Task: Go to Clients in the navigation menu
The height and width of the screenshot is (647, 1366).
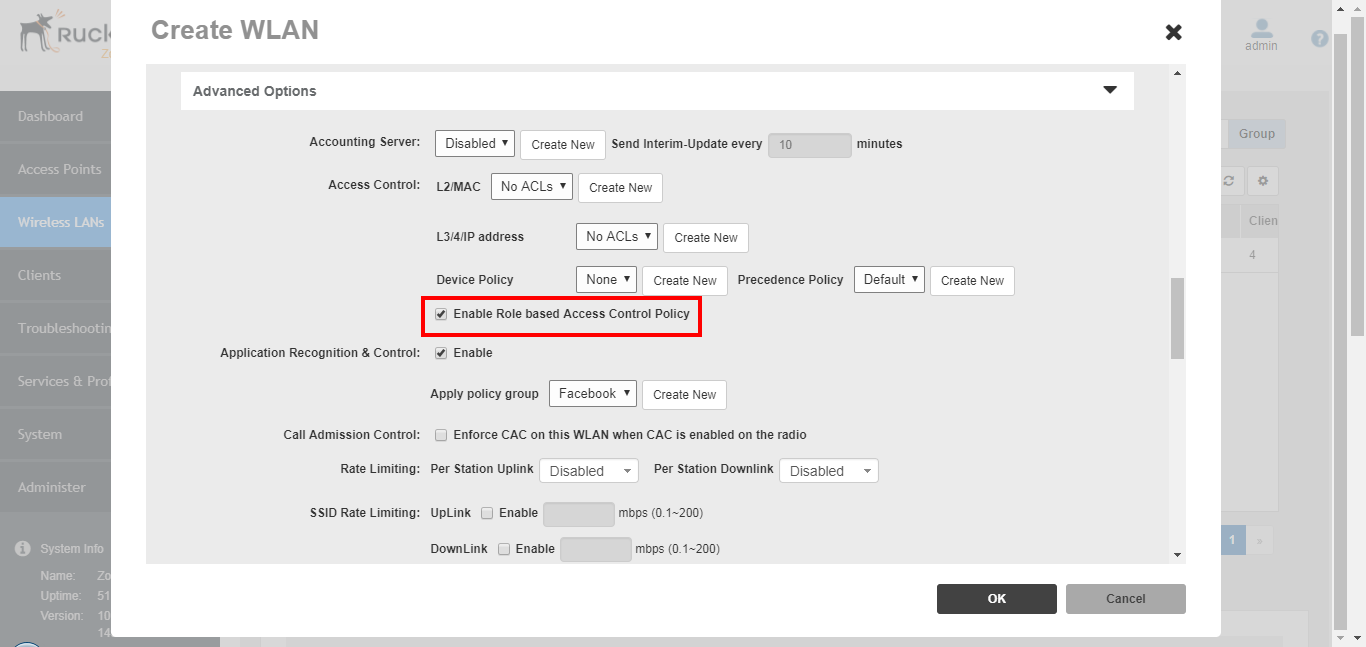Action: pos(40,274)
